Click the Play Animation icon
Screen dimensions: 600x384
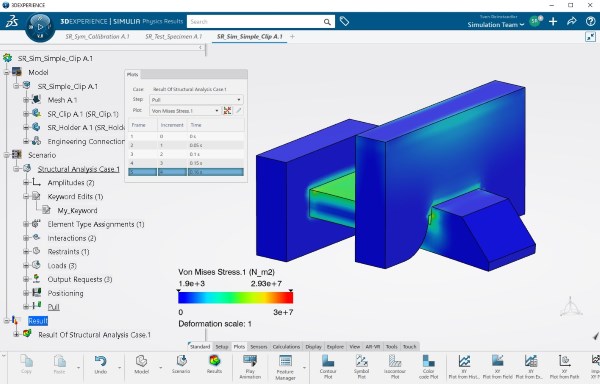(x=250, y=361)
